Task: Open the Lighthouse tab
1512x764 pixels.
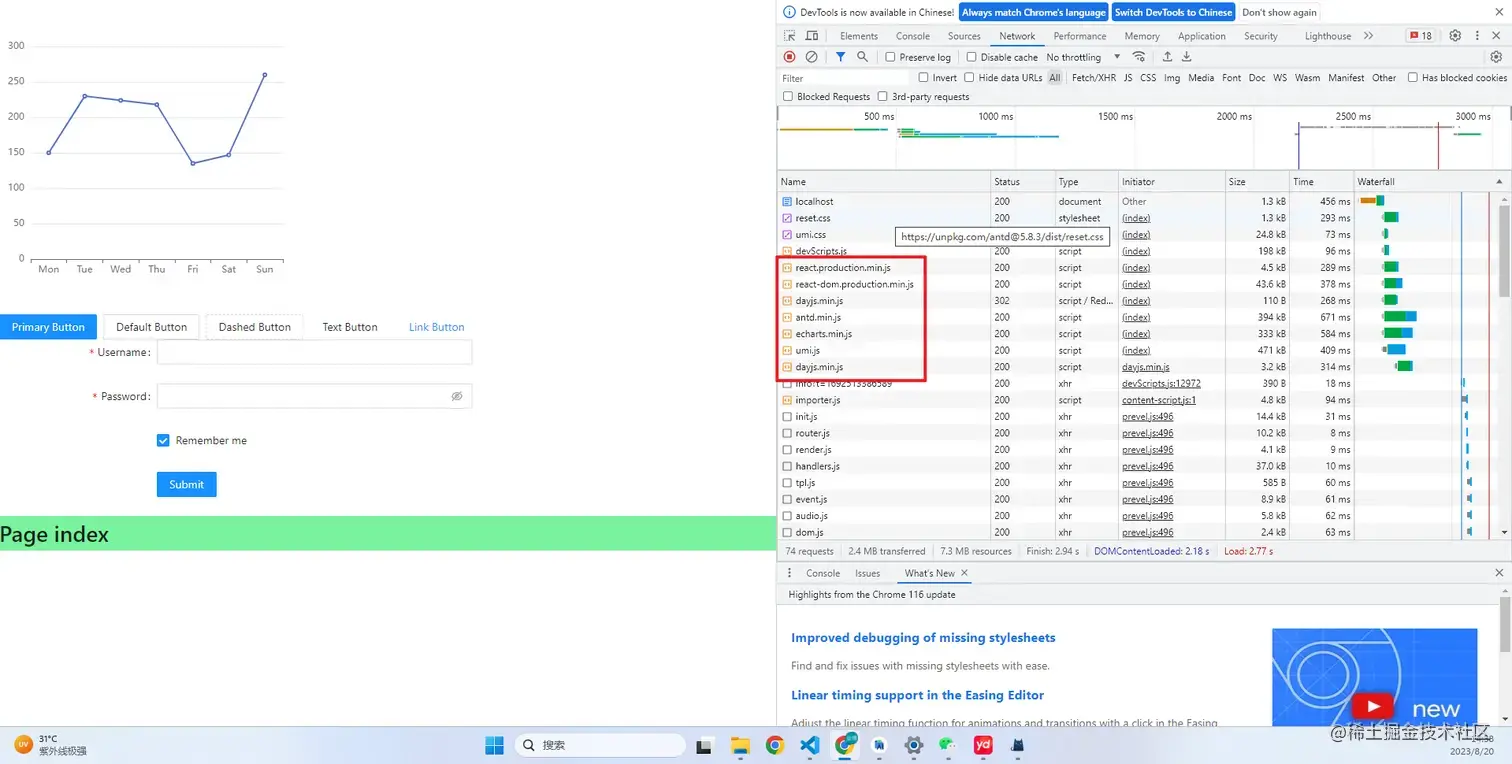Action: coord(1328,36)
